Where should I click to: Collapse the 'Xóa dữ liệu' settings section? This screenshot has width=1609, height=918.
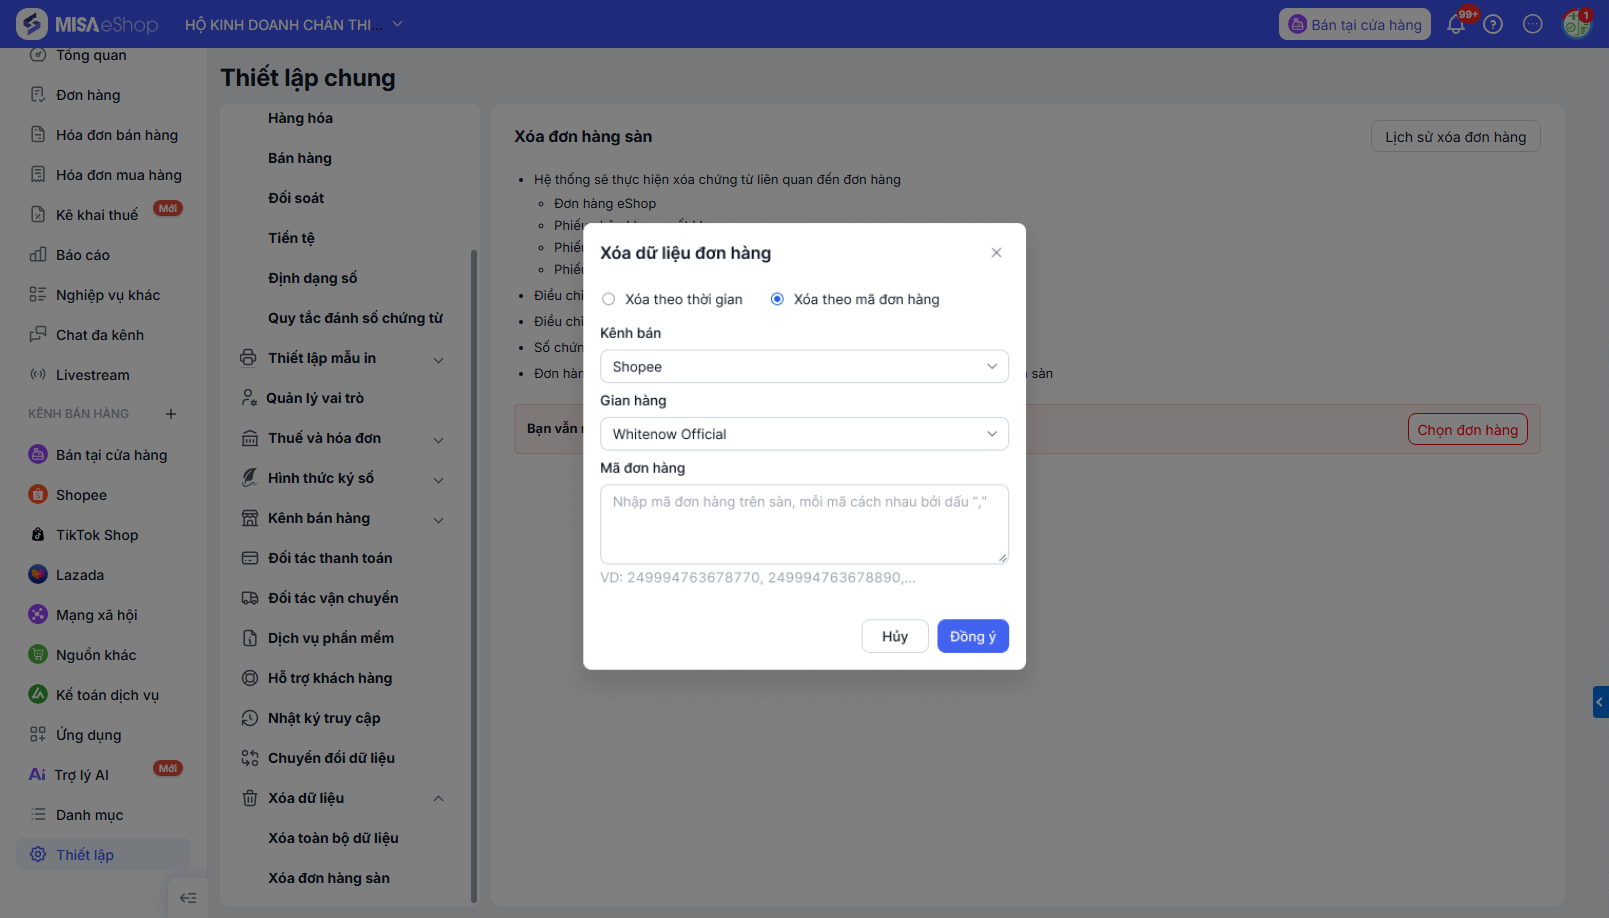pos(438,798)
